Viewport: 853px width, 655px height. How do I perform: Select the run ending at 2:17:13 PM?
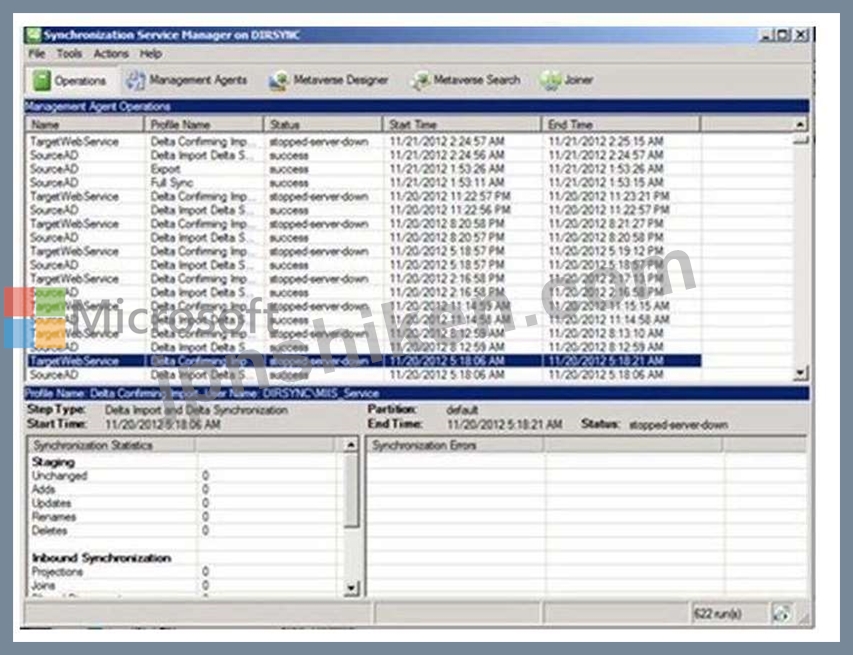[x=363, y=279]
